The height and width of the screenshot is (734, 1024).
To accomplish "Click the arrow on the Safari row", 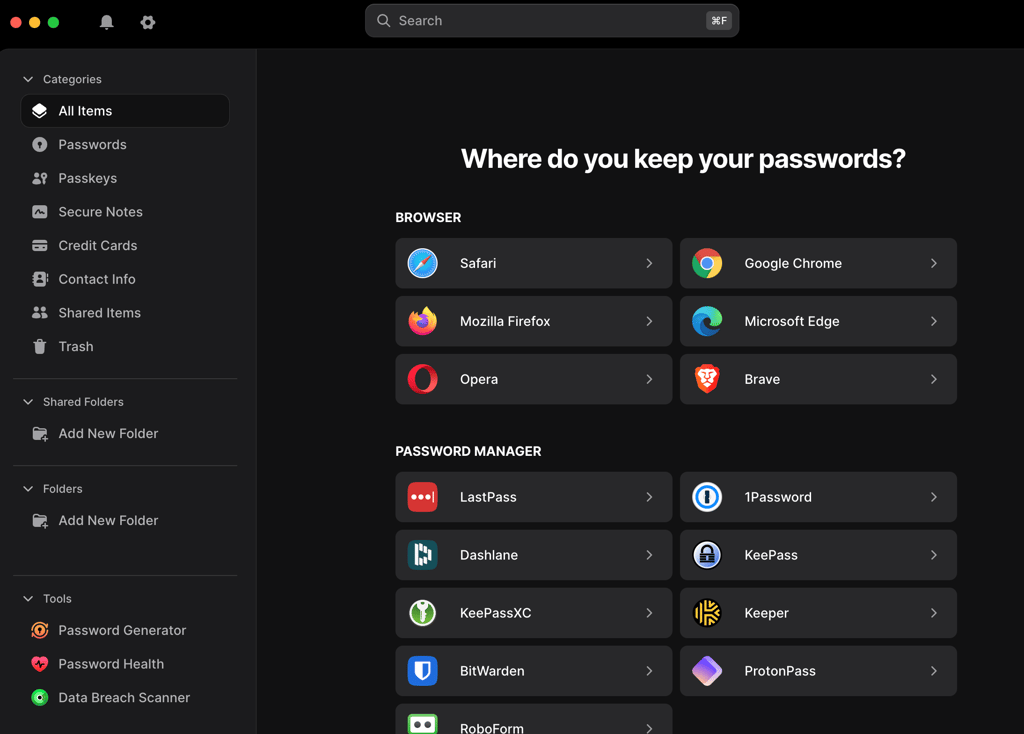I will 649,263.
